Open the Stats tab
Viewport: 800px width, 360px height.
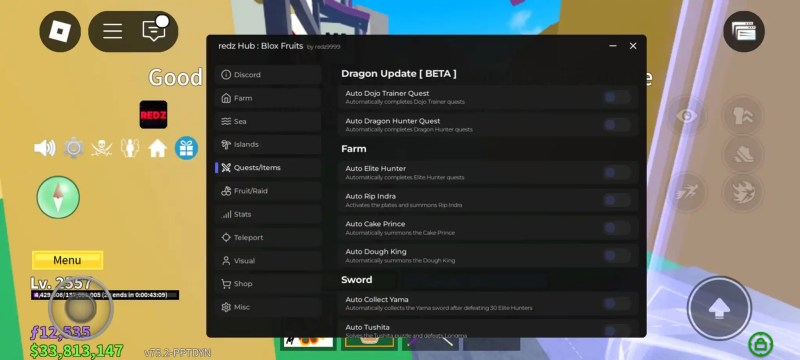(268, 214)
